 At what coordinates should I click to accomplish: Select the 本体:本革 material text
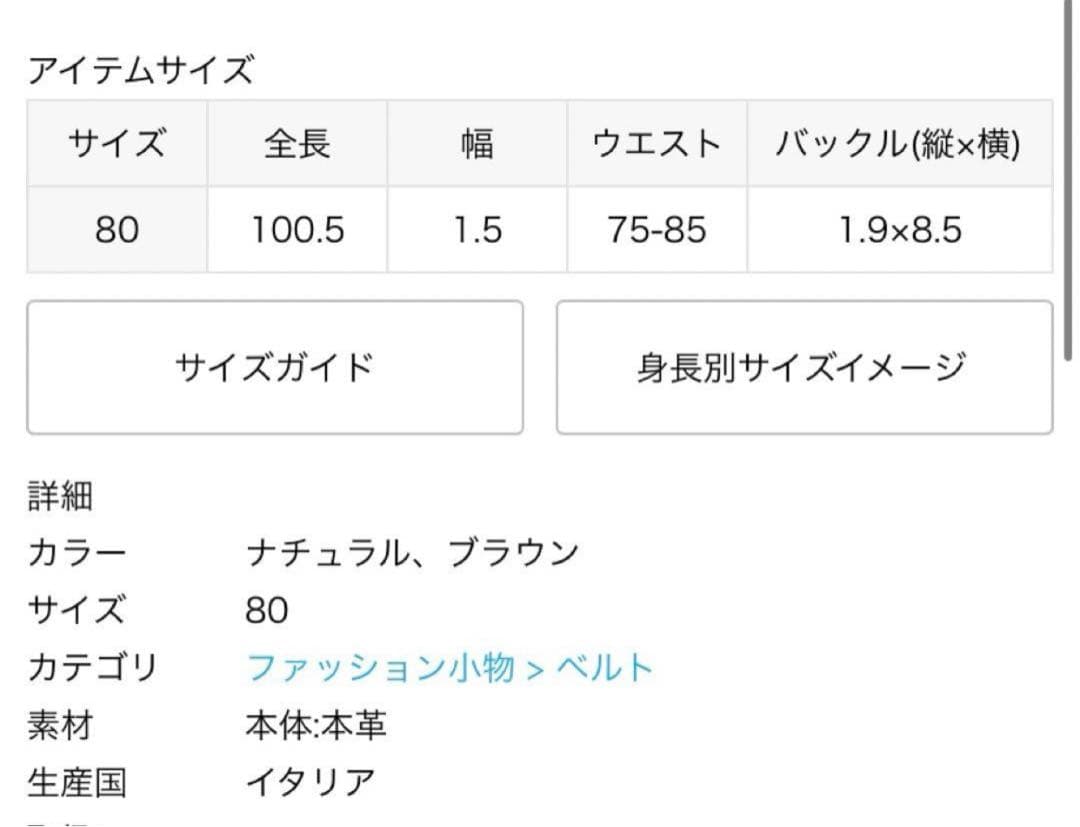coord(315,725)
